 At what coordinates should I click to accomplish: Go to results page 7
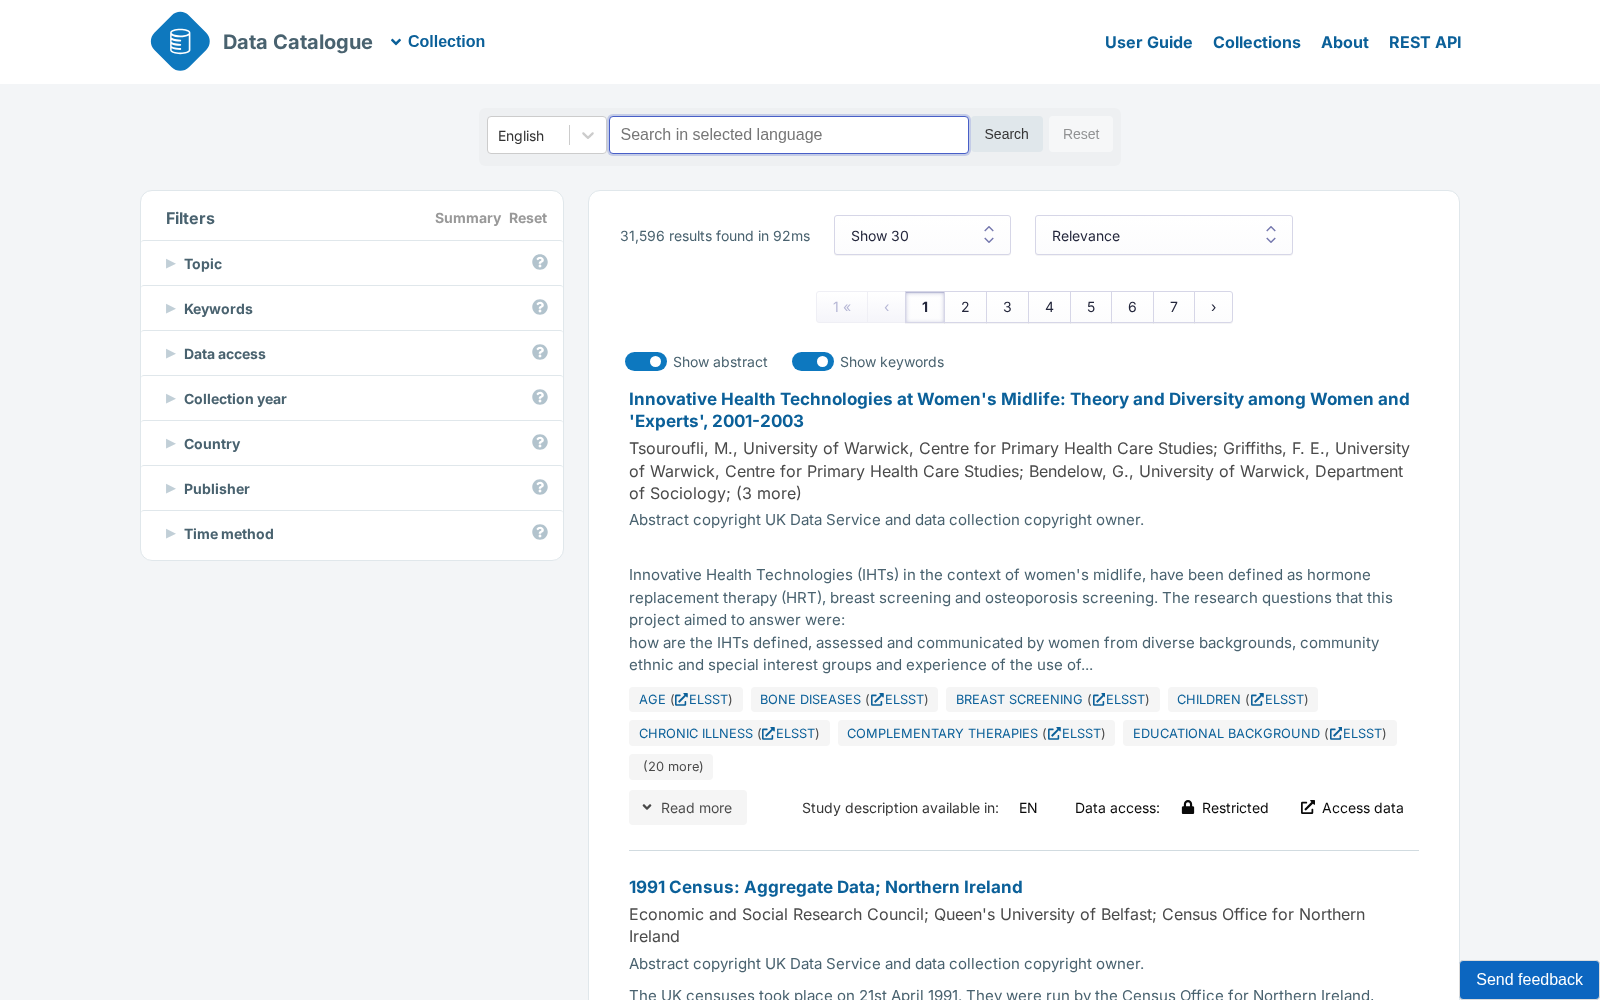[1174, 307]
